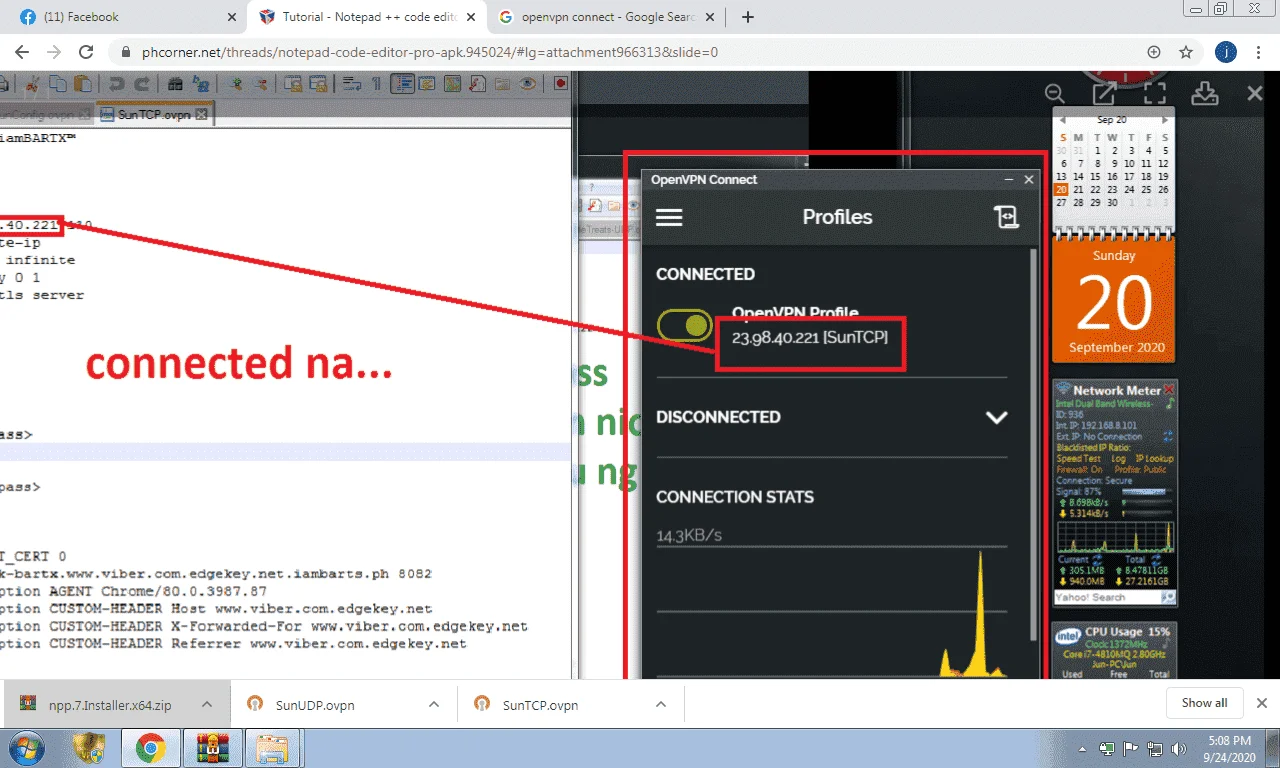Click Speed Test in Network Meter

[x=1077, y=458]
